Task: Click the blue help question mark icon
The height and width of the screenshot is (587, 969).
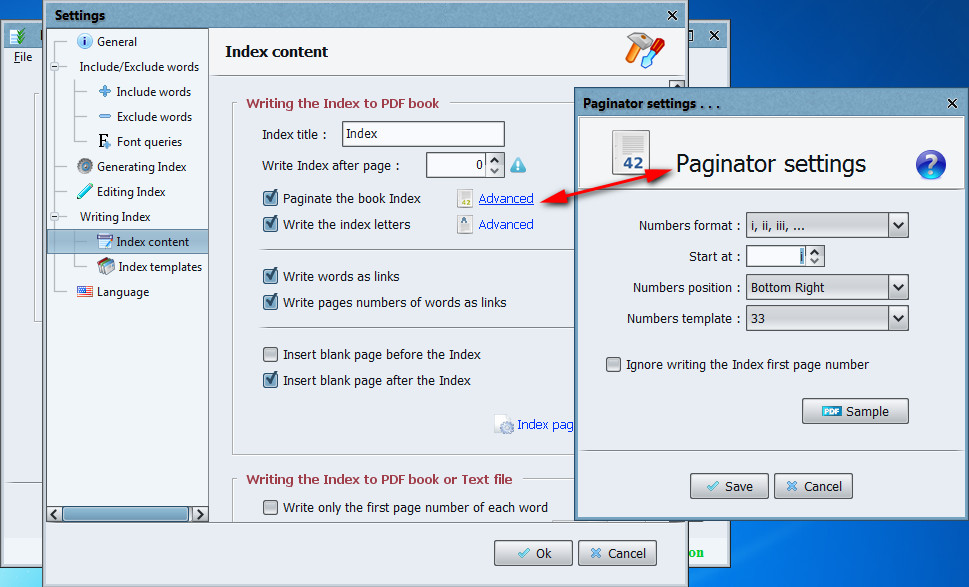Action: click(930, 165)
